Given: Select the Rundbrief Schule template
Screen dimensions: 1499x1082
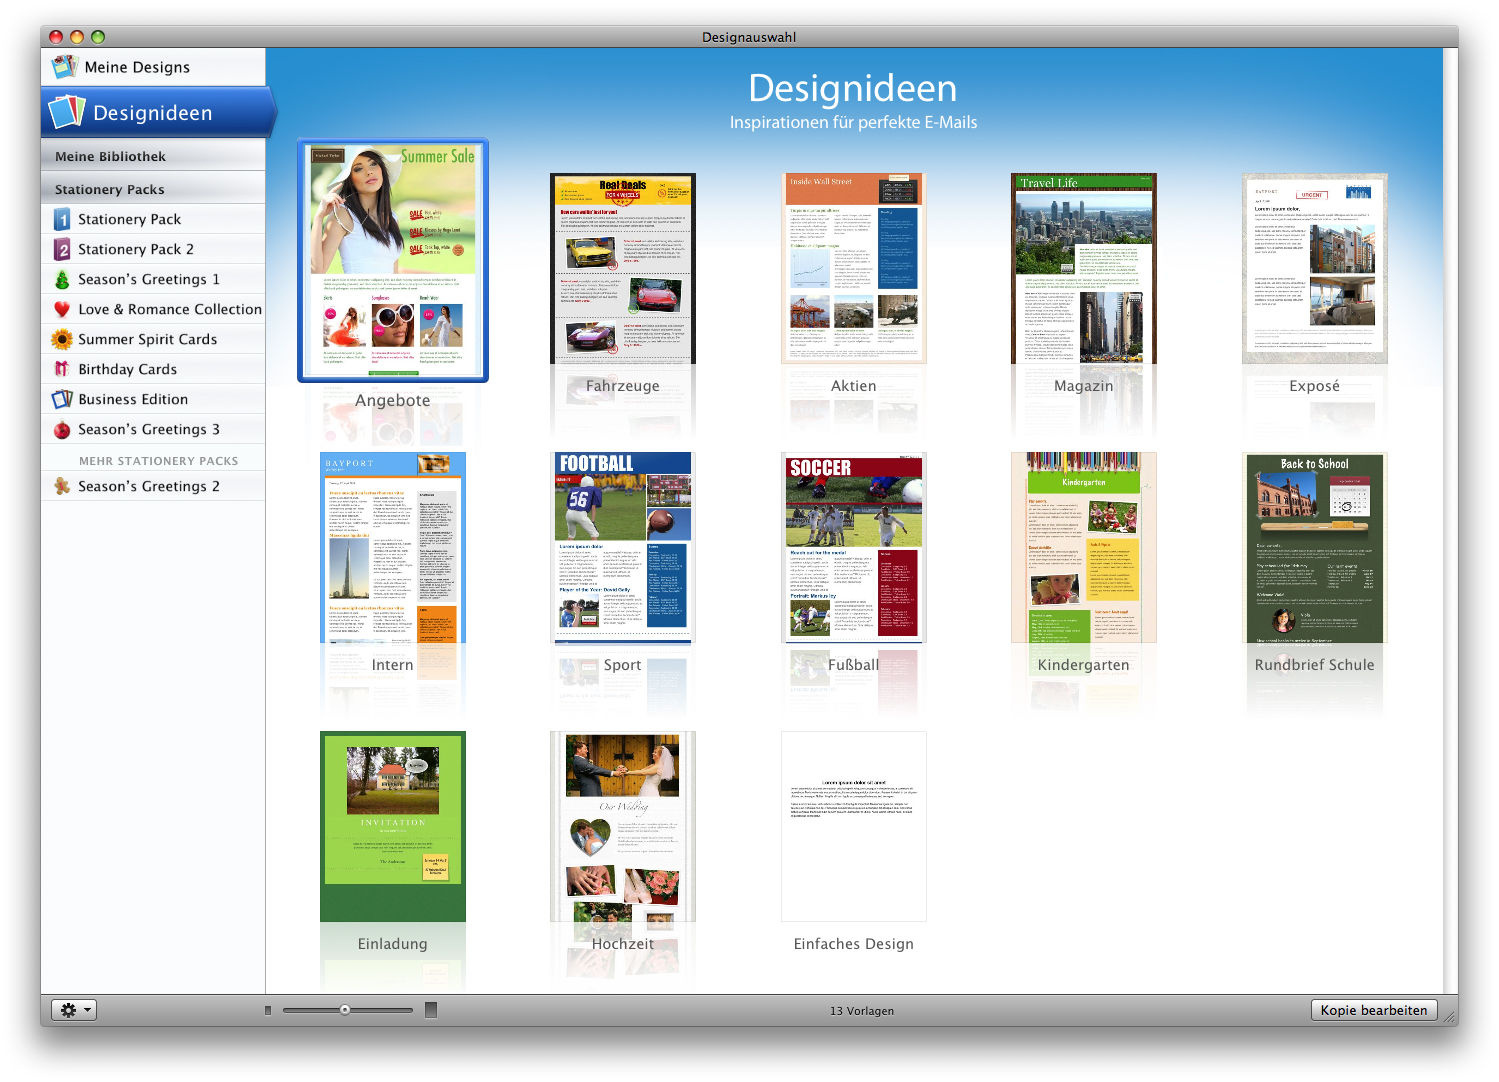Looking at the screenshot, I should point(1315,548).
